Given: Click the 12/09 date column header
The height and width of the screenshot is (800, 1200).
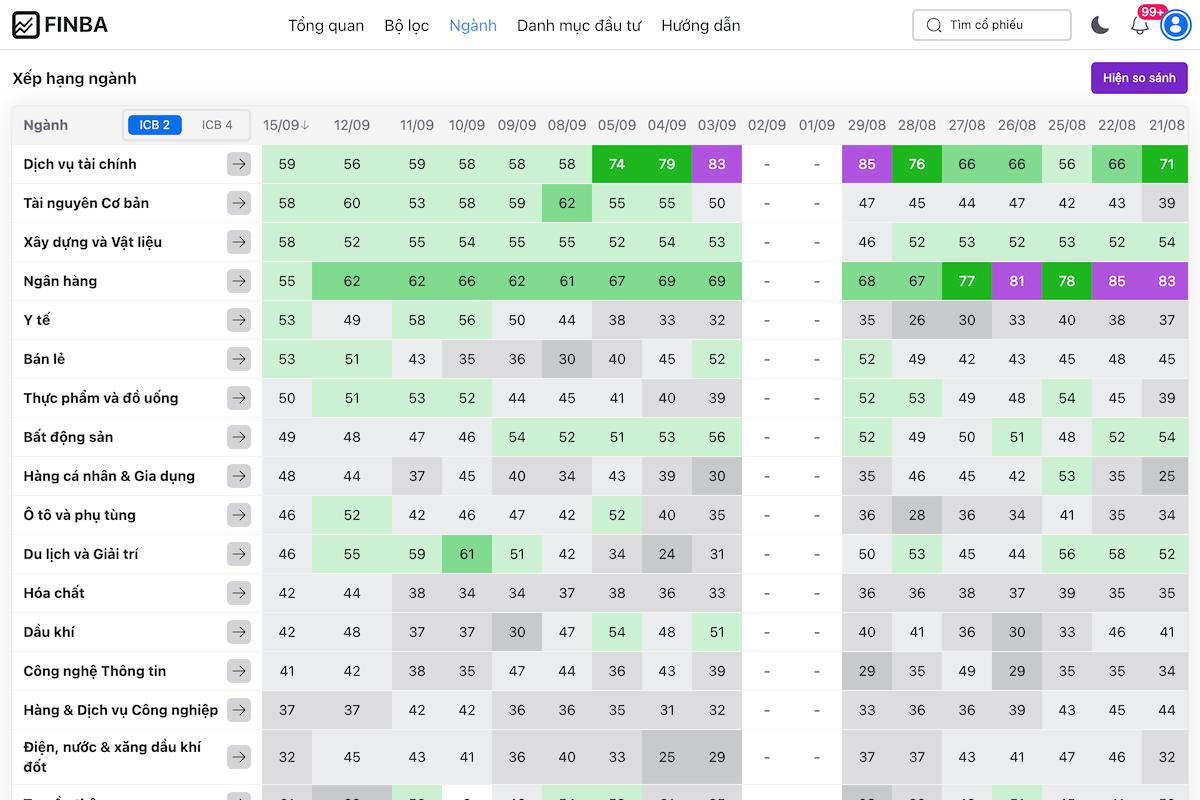Looking at the screenshot, I should coord(352,125).
